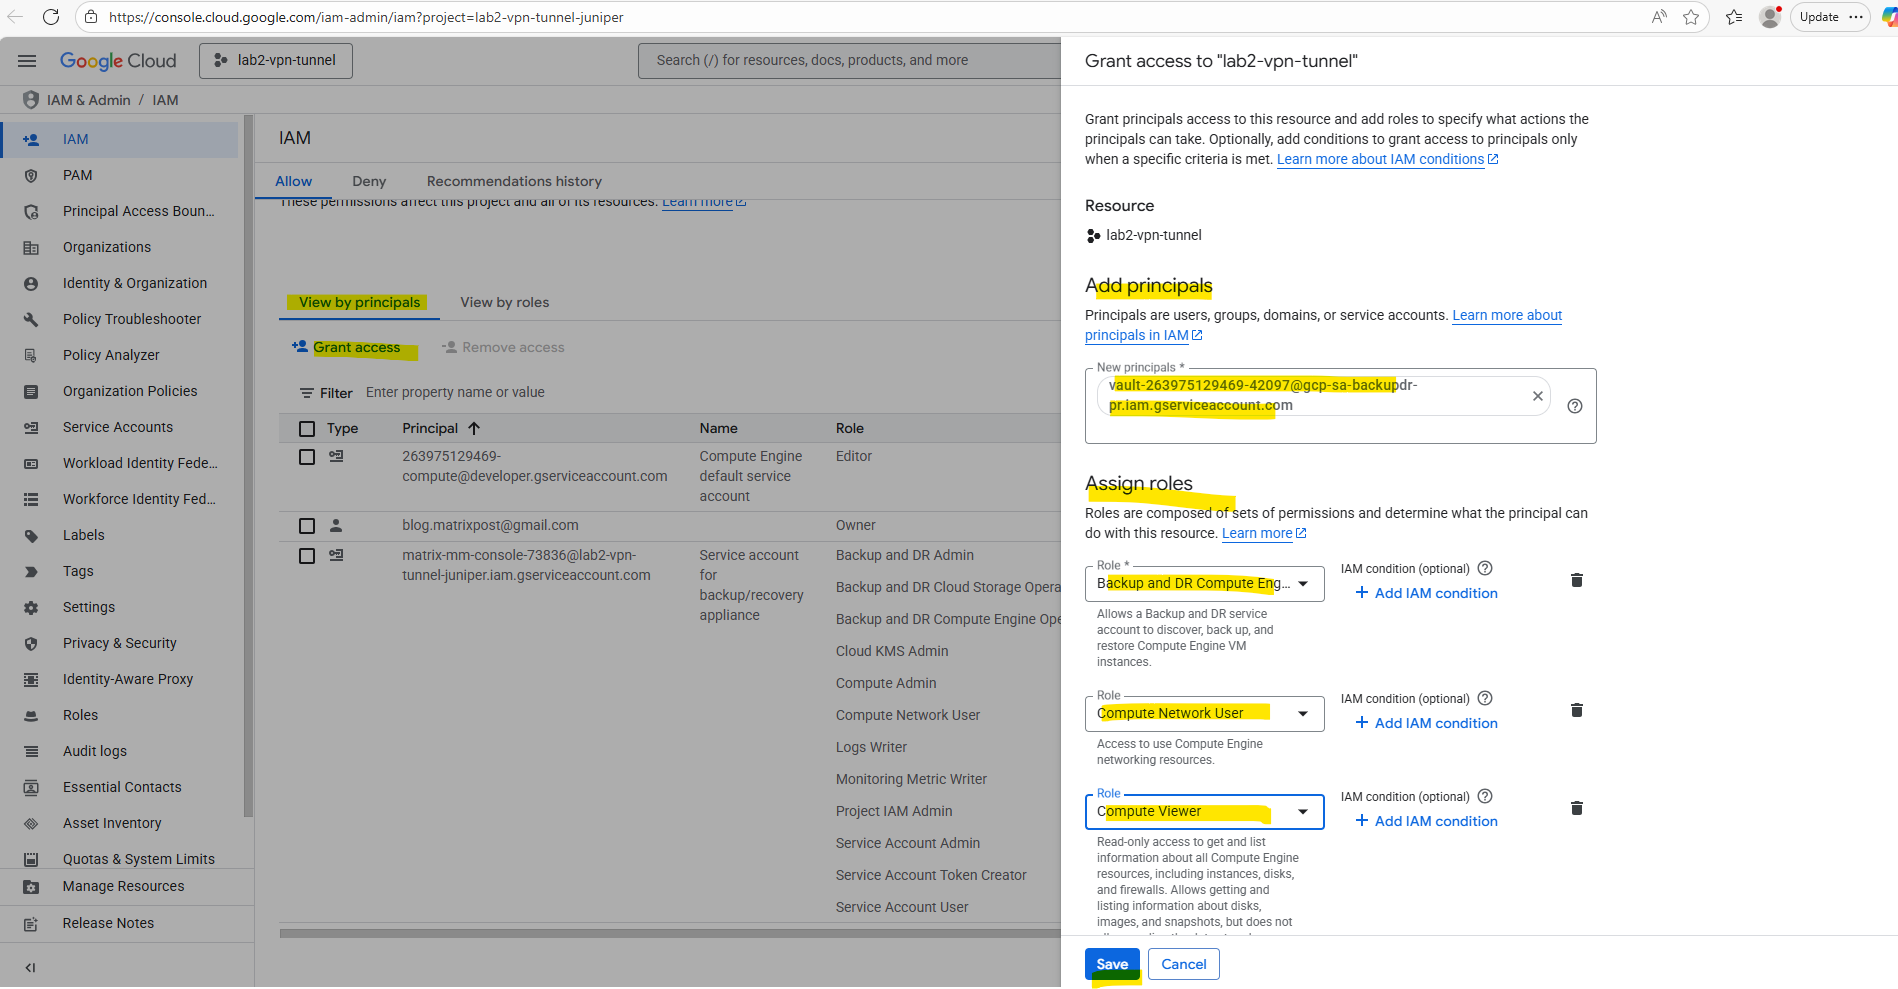1898x989 pixels.
Task: Select the View by roles tab
Action: [504, 303]
